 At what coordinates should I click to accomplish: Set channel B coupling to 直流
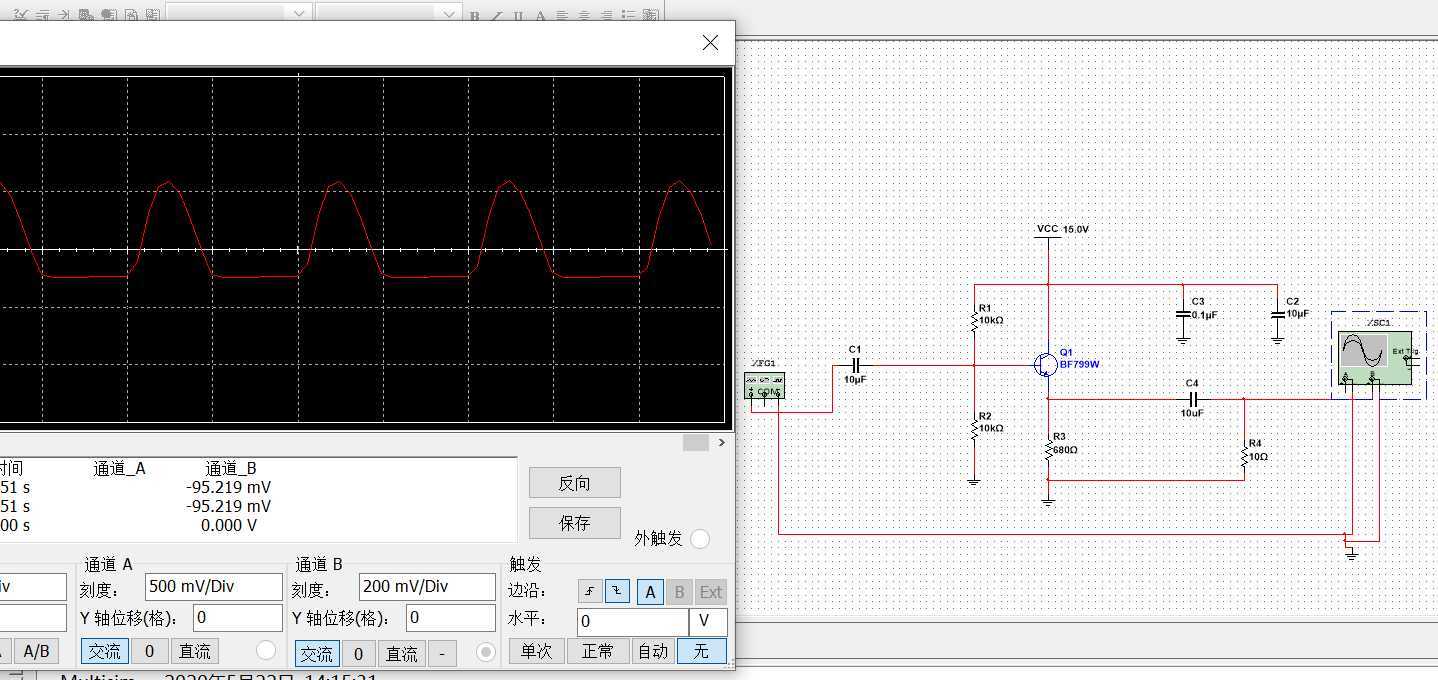pos(402,654)
